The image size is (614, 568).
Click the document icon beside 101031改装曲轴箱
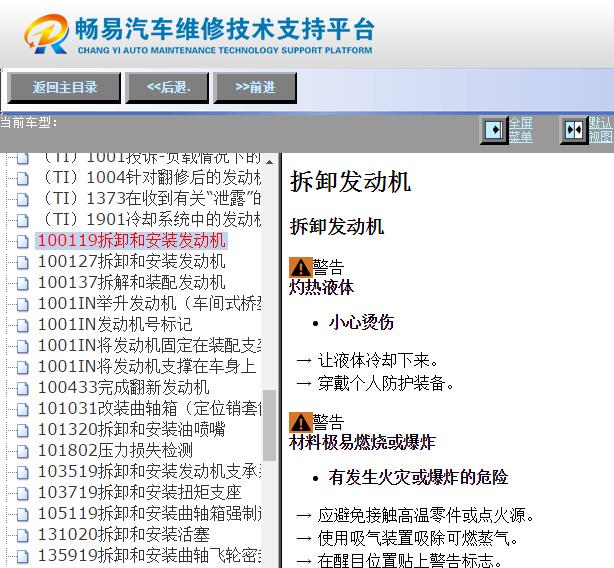click(x=23, y=409)
